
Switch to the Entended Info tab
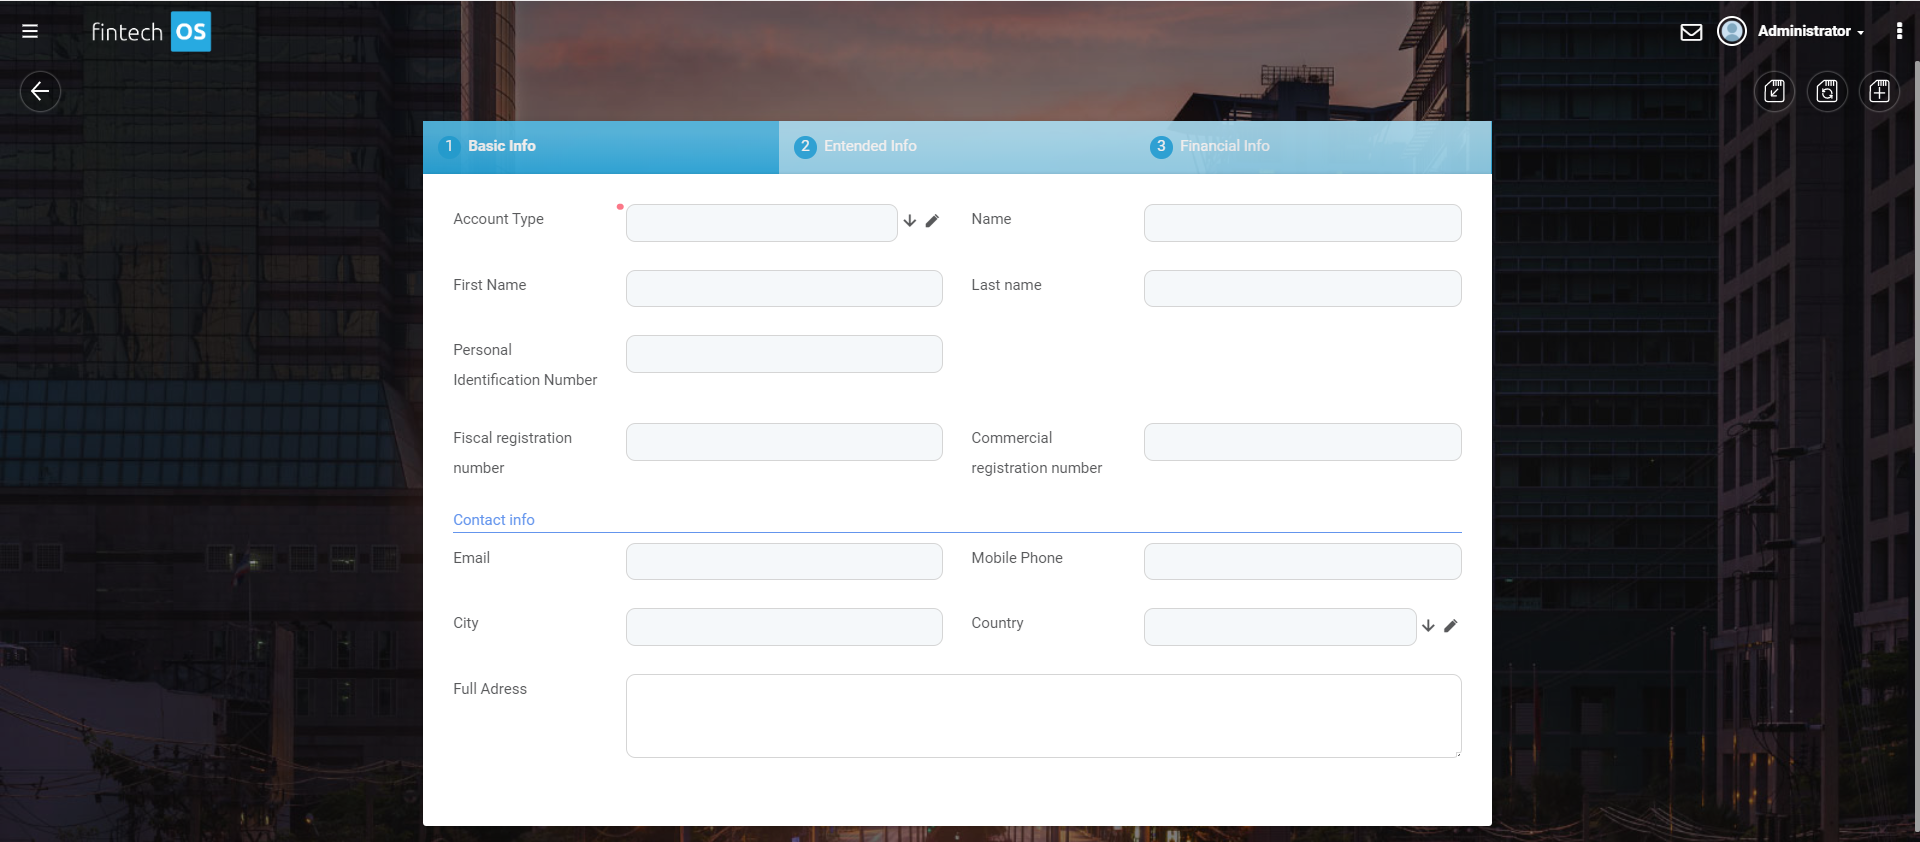pyautogui.click(x=869, y=146)
